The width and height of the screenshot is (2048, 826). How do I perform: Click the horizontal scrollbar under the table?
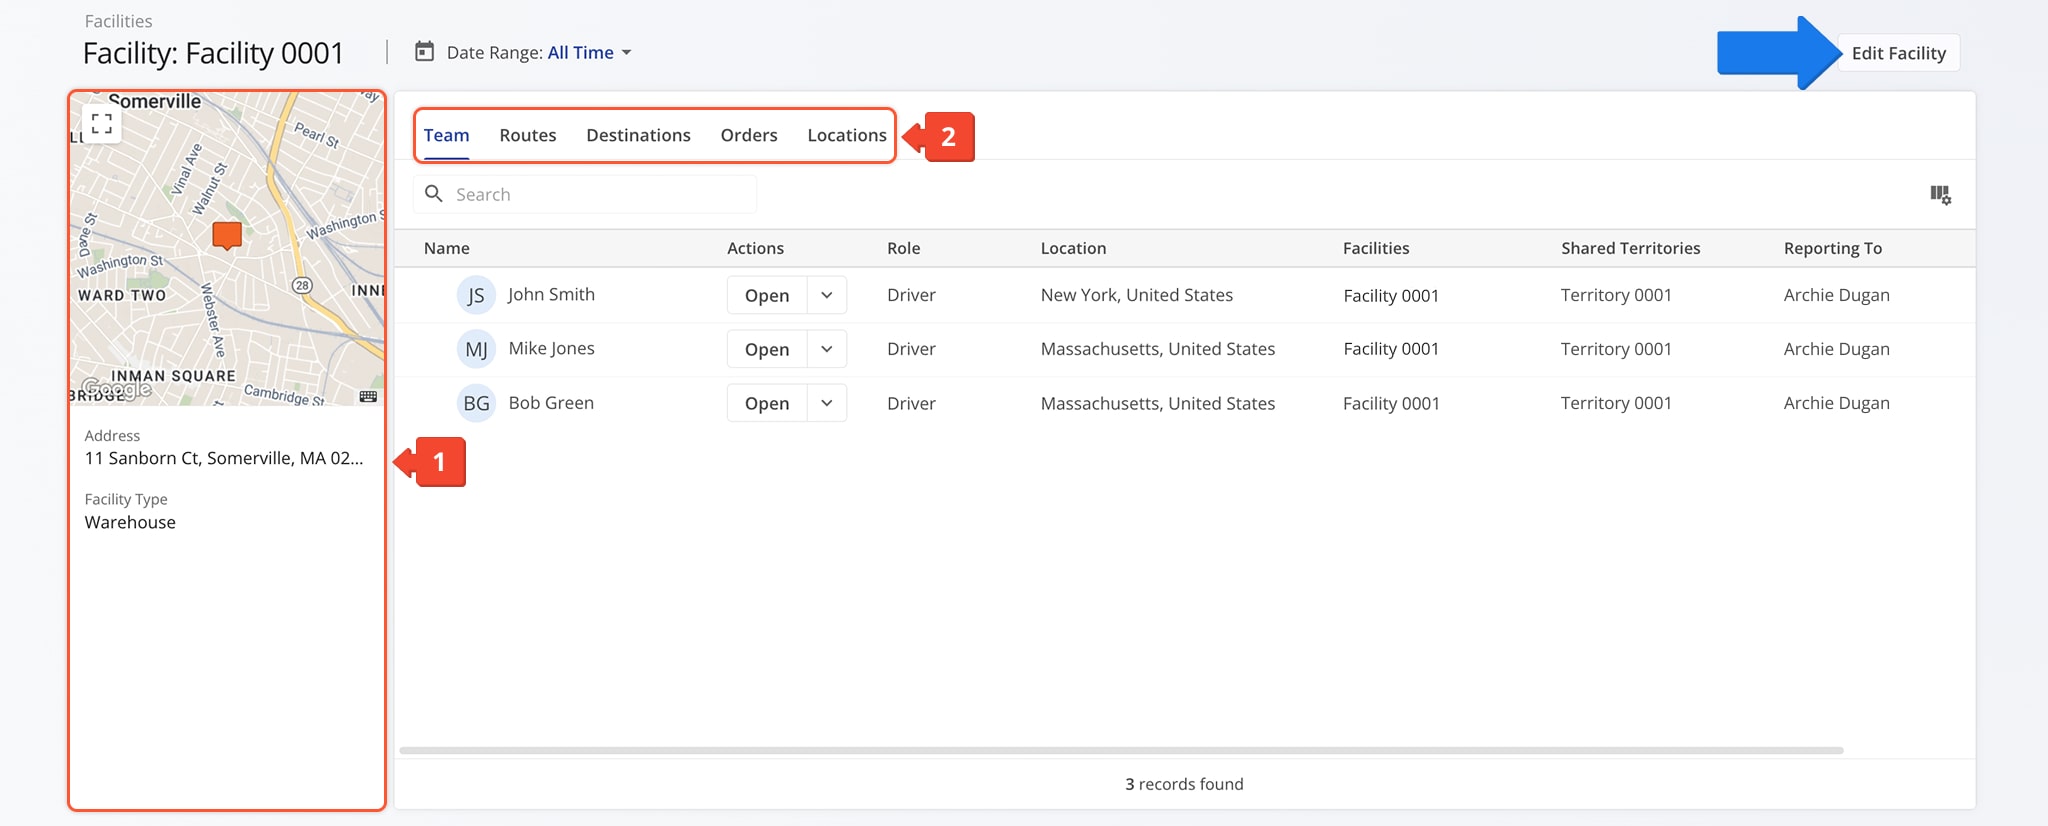[1120, 750]
